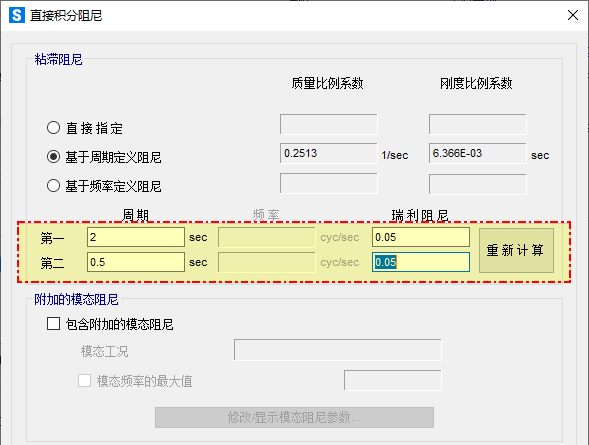Click the 重新计算 button
The image size is (589, 445).
(516, 250)
